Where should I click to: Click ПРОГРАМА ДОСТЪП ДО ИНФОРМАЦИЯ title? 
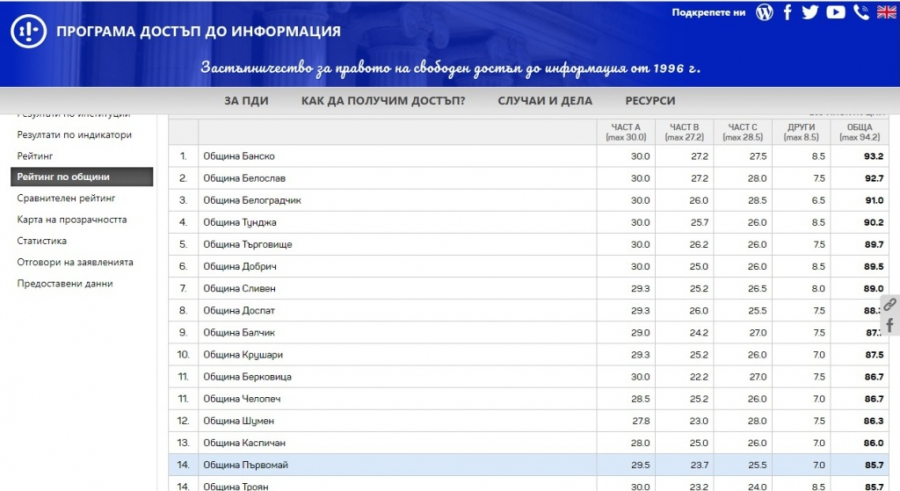click(199, 31)
